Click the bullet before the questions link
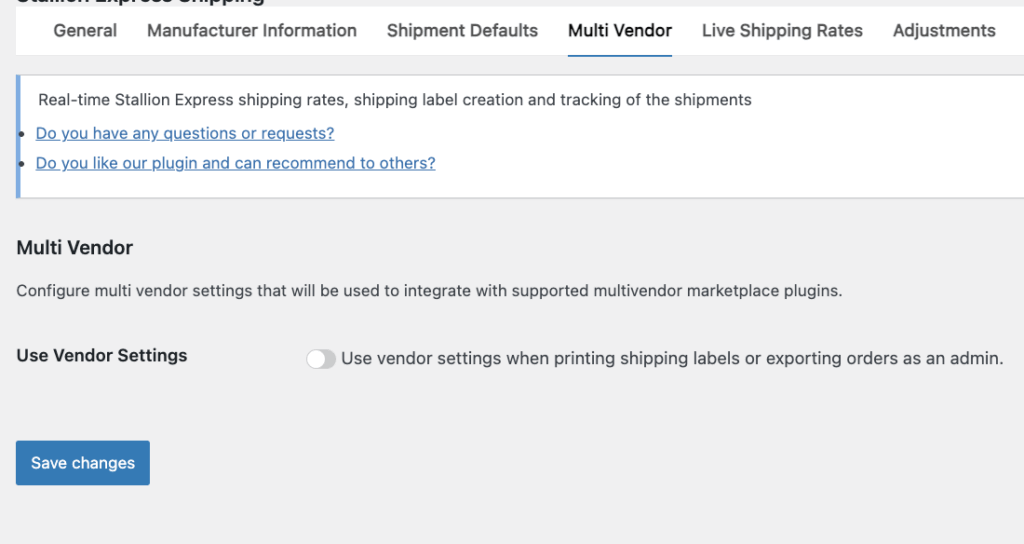1024x544 pixels. pos(22,134)
